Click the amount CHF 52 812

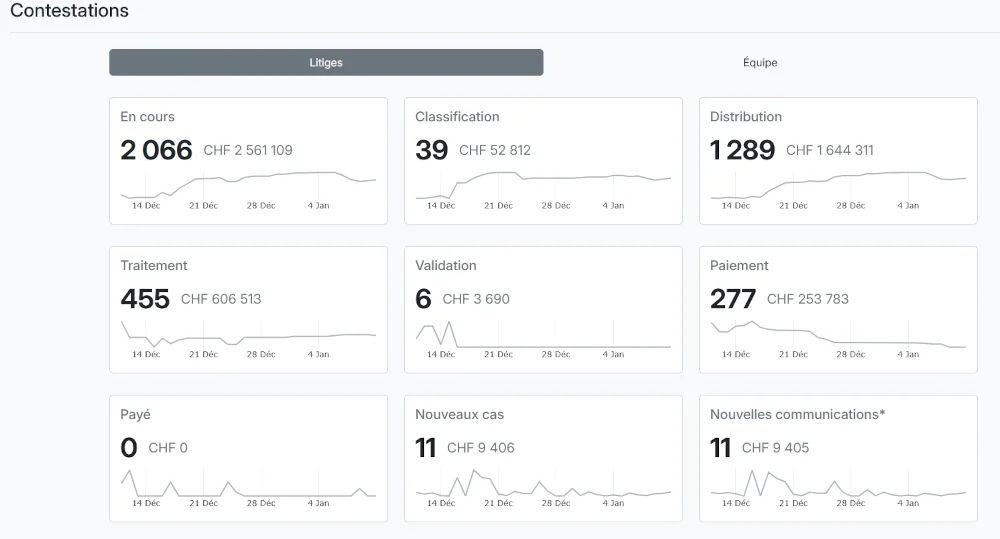tap(495, 150)
